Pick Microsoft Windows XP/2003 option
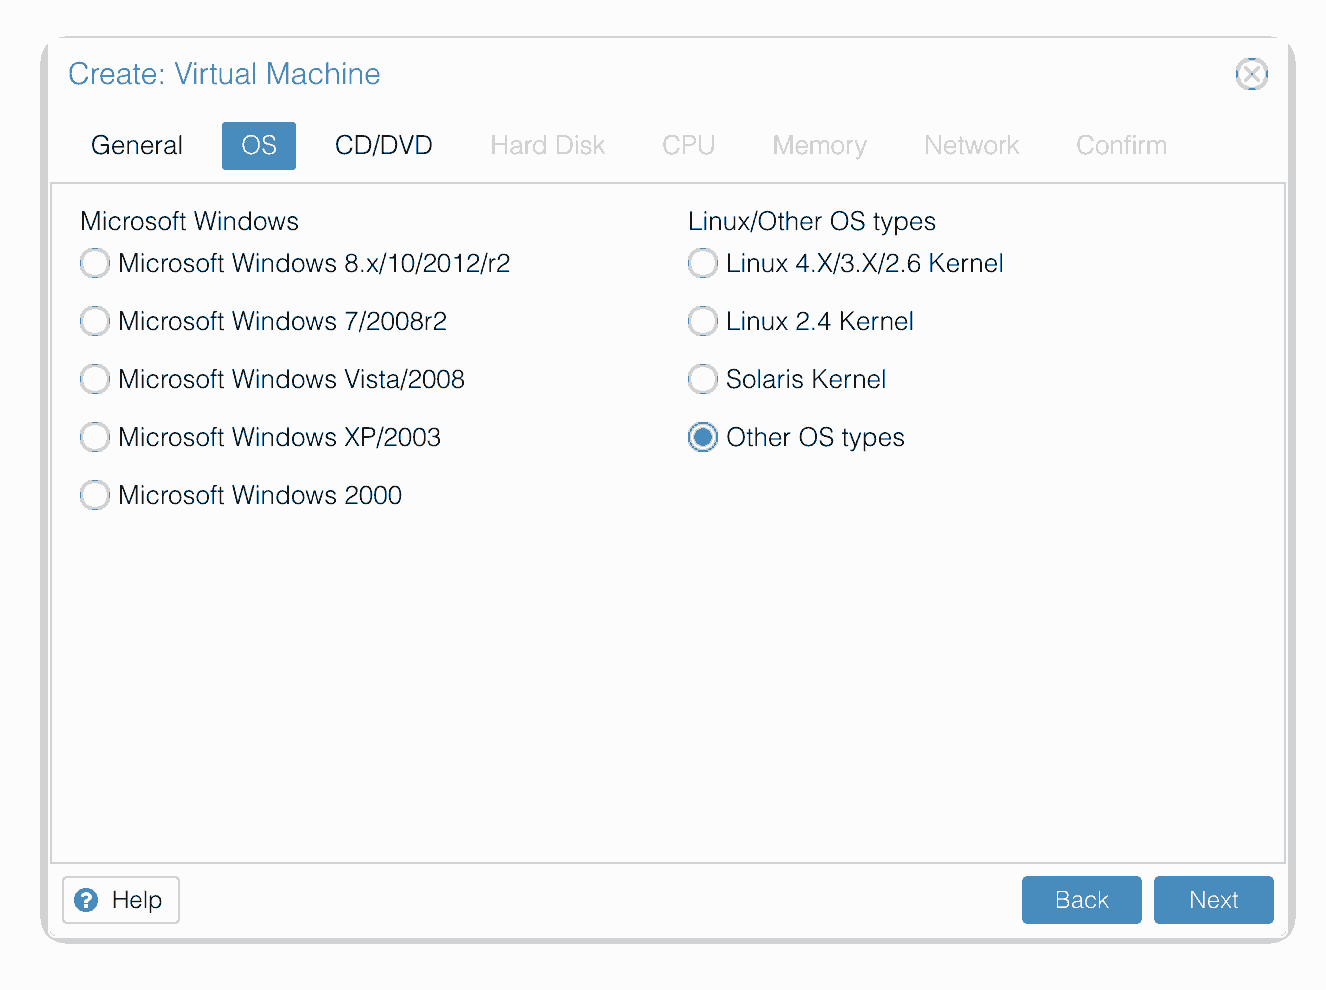 [95, 437]
